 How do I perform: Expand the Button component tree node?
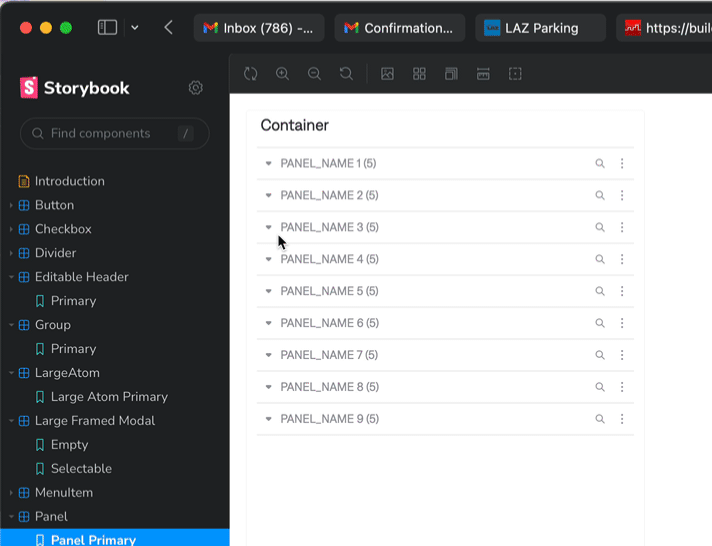11,205
